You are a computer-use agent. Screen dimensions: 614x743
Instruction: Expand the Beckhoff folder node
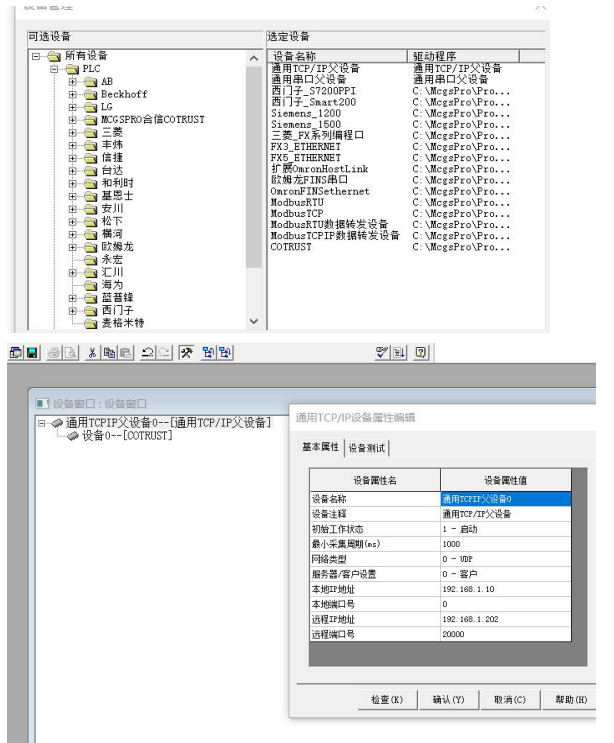[72, 94]
